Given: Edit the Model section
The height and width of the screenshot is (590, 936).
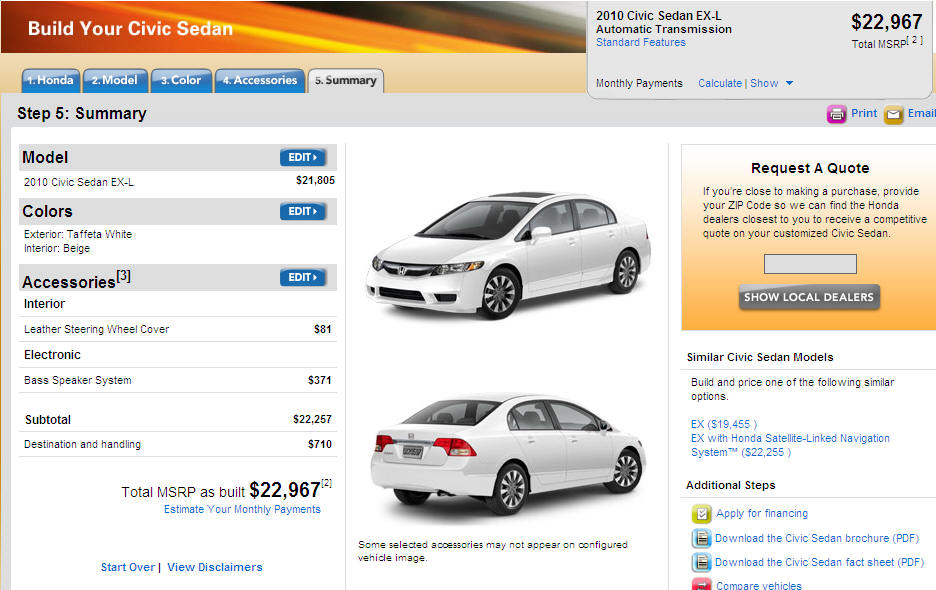Looking at the screenshot, I should pos(303,157).
